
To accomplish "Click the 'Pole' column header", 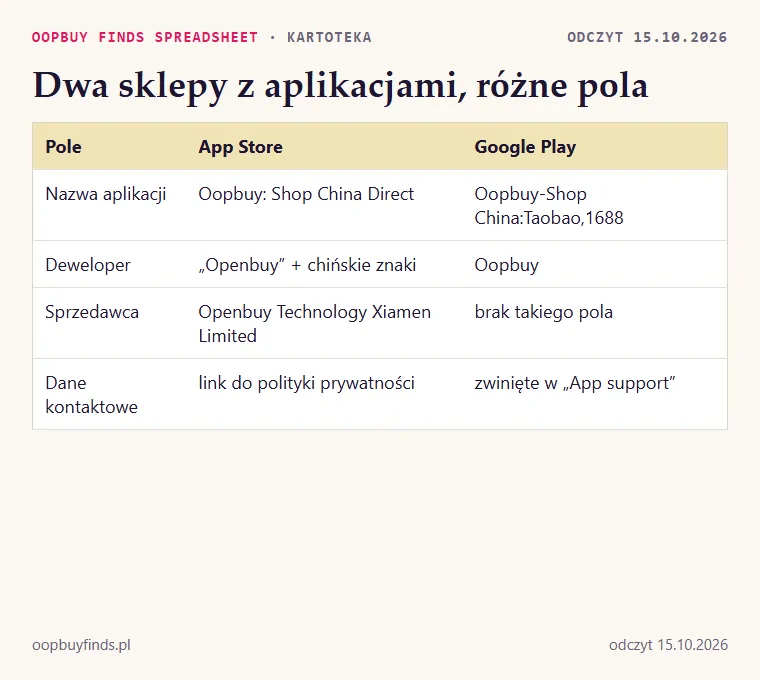I will (x=63, y=147).
